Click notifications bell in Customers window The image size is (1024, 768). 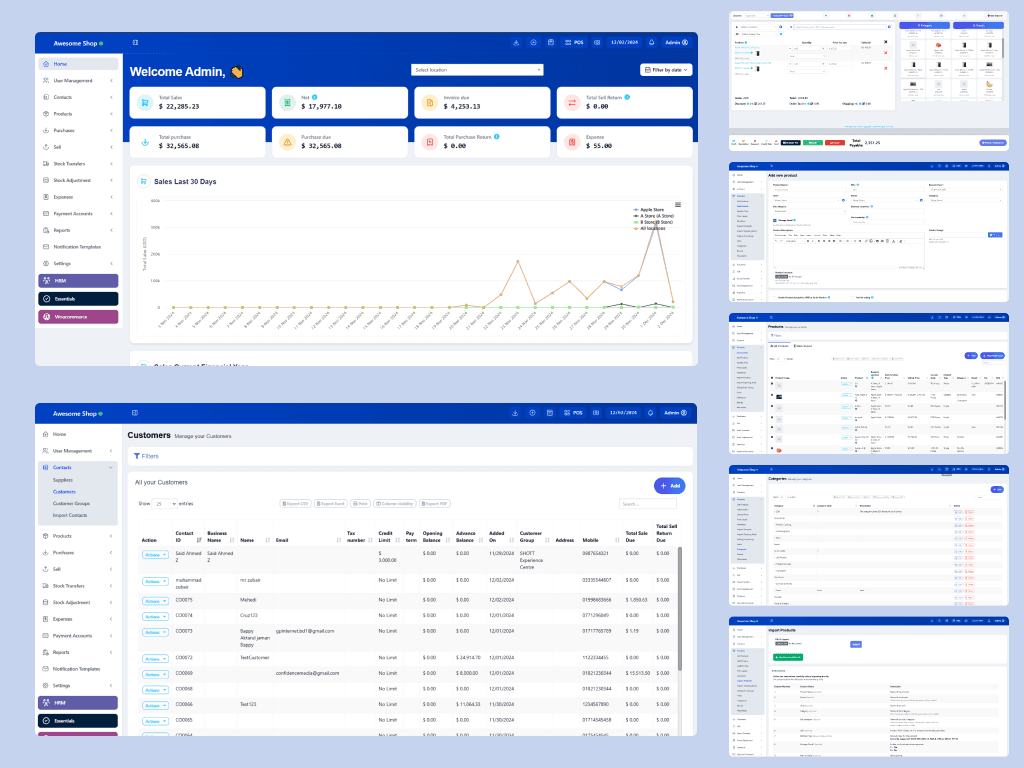(650, 413)
